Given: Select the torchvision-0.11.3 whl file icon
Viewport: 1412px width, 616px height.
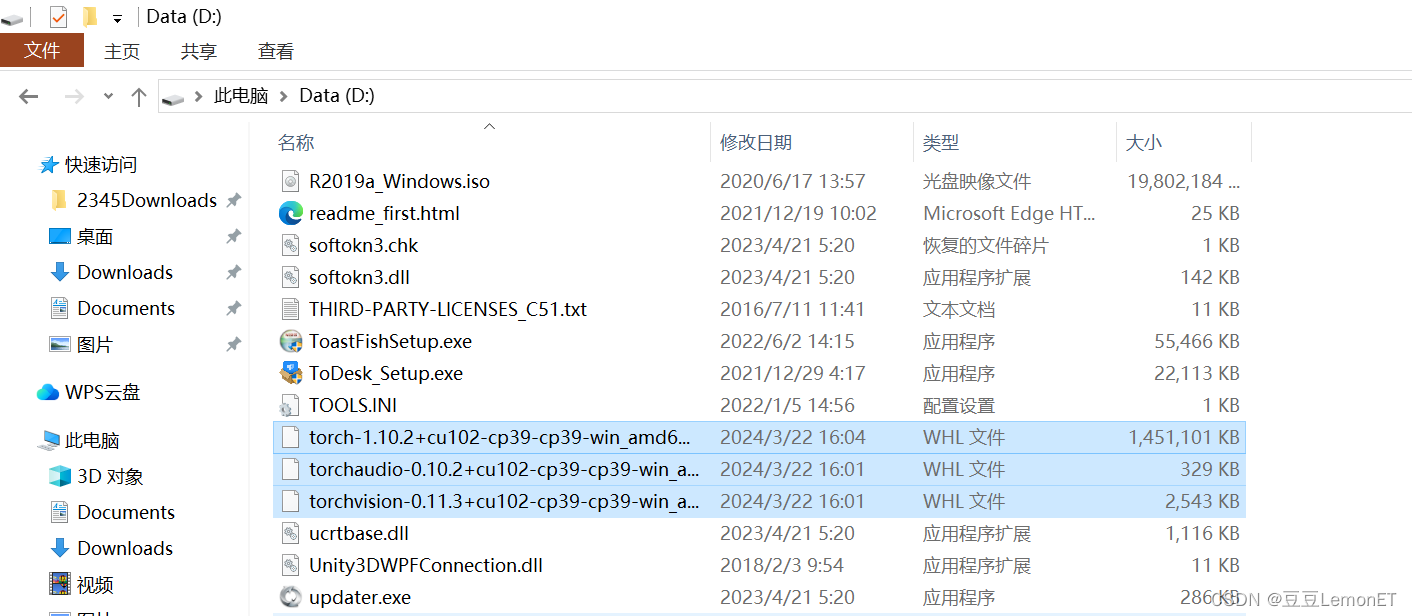Looking at the screenshot, I should tap(290, 501).
